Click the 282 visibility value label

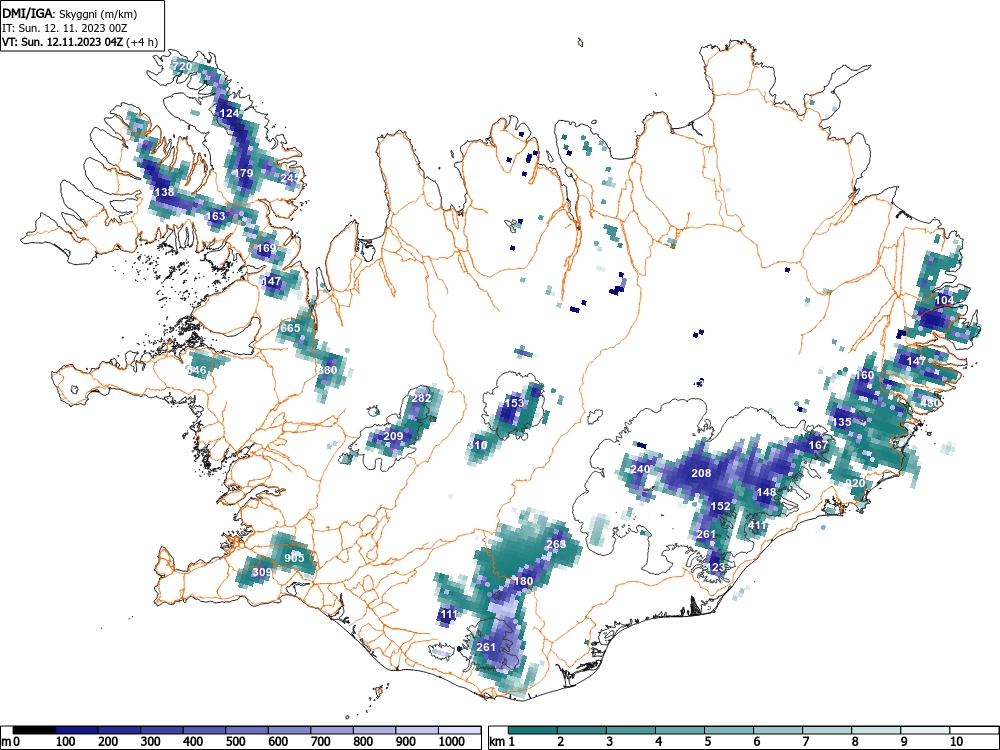click(422, 398)
